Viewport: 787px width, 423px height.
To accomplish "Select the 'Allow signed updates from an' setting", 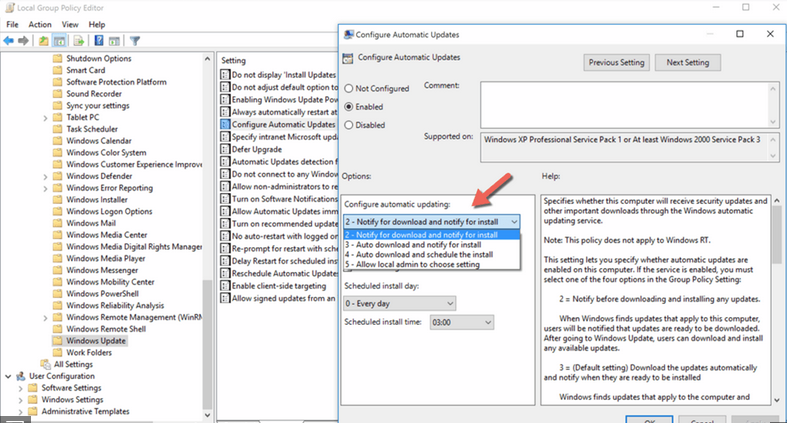I will click(278, 298).
